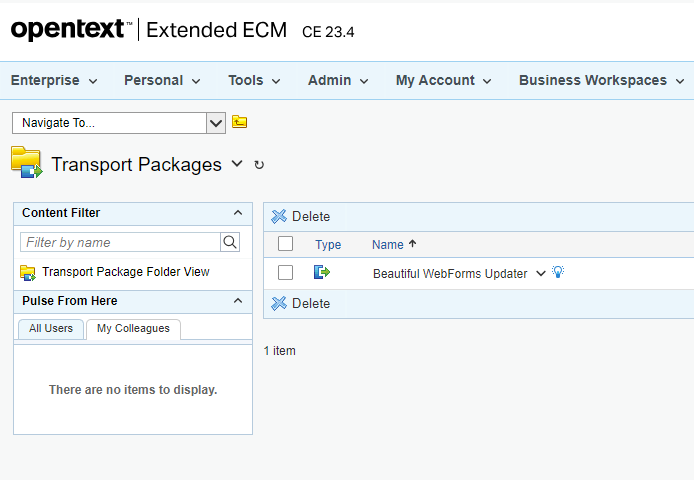Click the lightbulb icon beside Beautiful WebForms Updater

558,272
